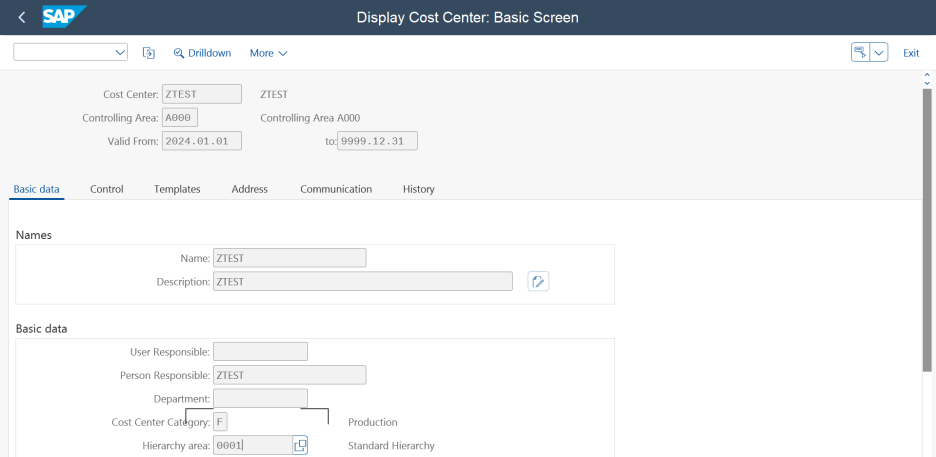Expand header using the down chevron

pyautogui.click(x=927, y=82)
